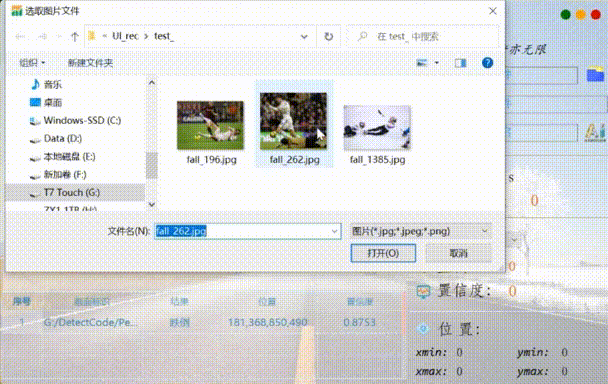
Task: Click the 置信度 column header in table
Action: [359, 301]
